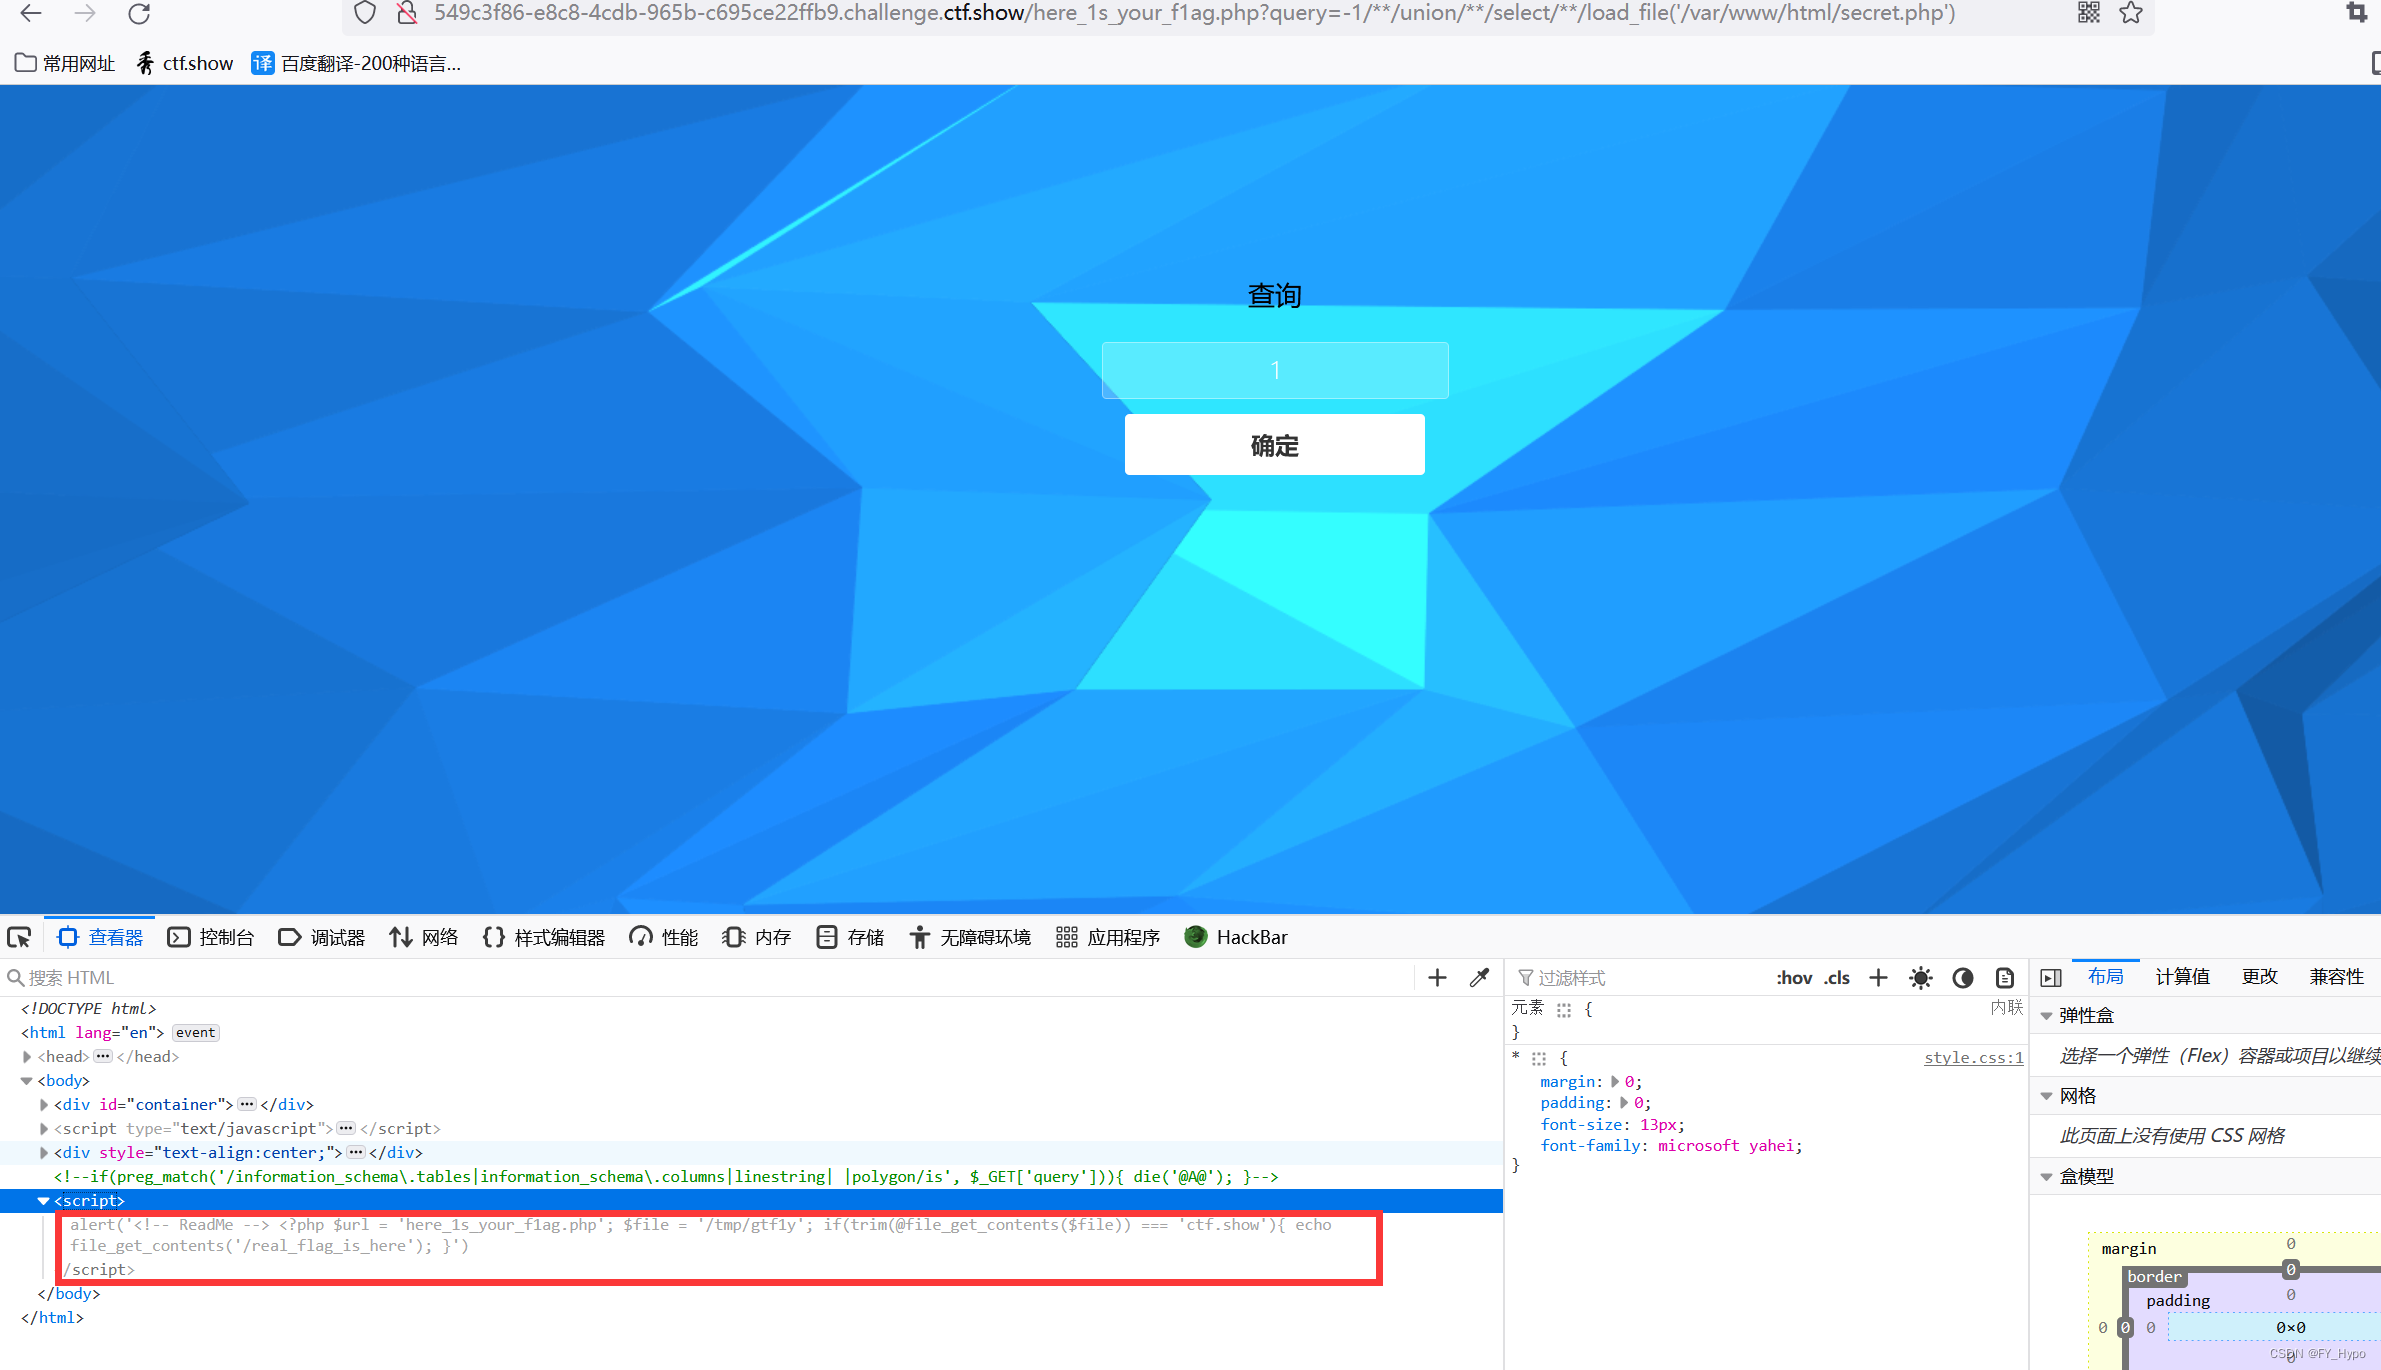This screenshot has width=2381, height=1370.
Task: Submit query with the 确定 button
Action: (1275, 445)
